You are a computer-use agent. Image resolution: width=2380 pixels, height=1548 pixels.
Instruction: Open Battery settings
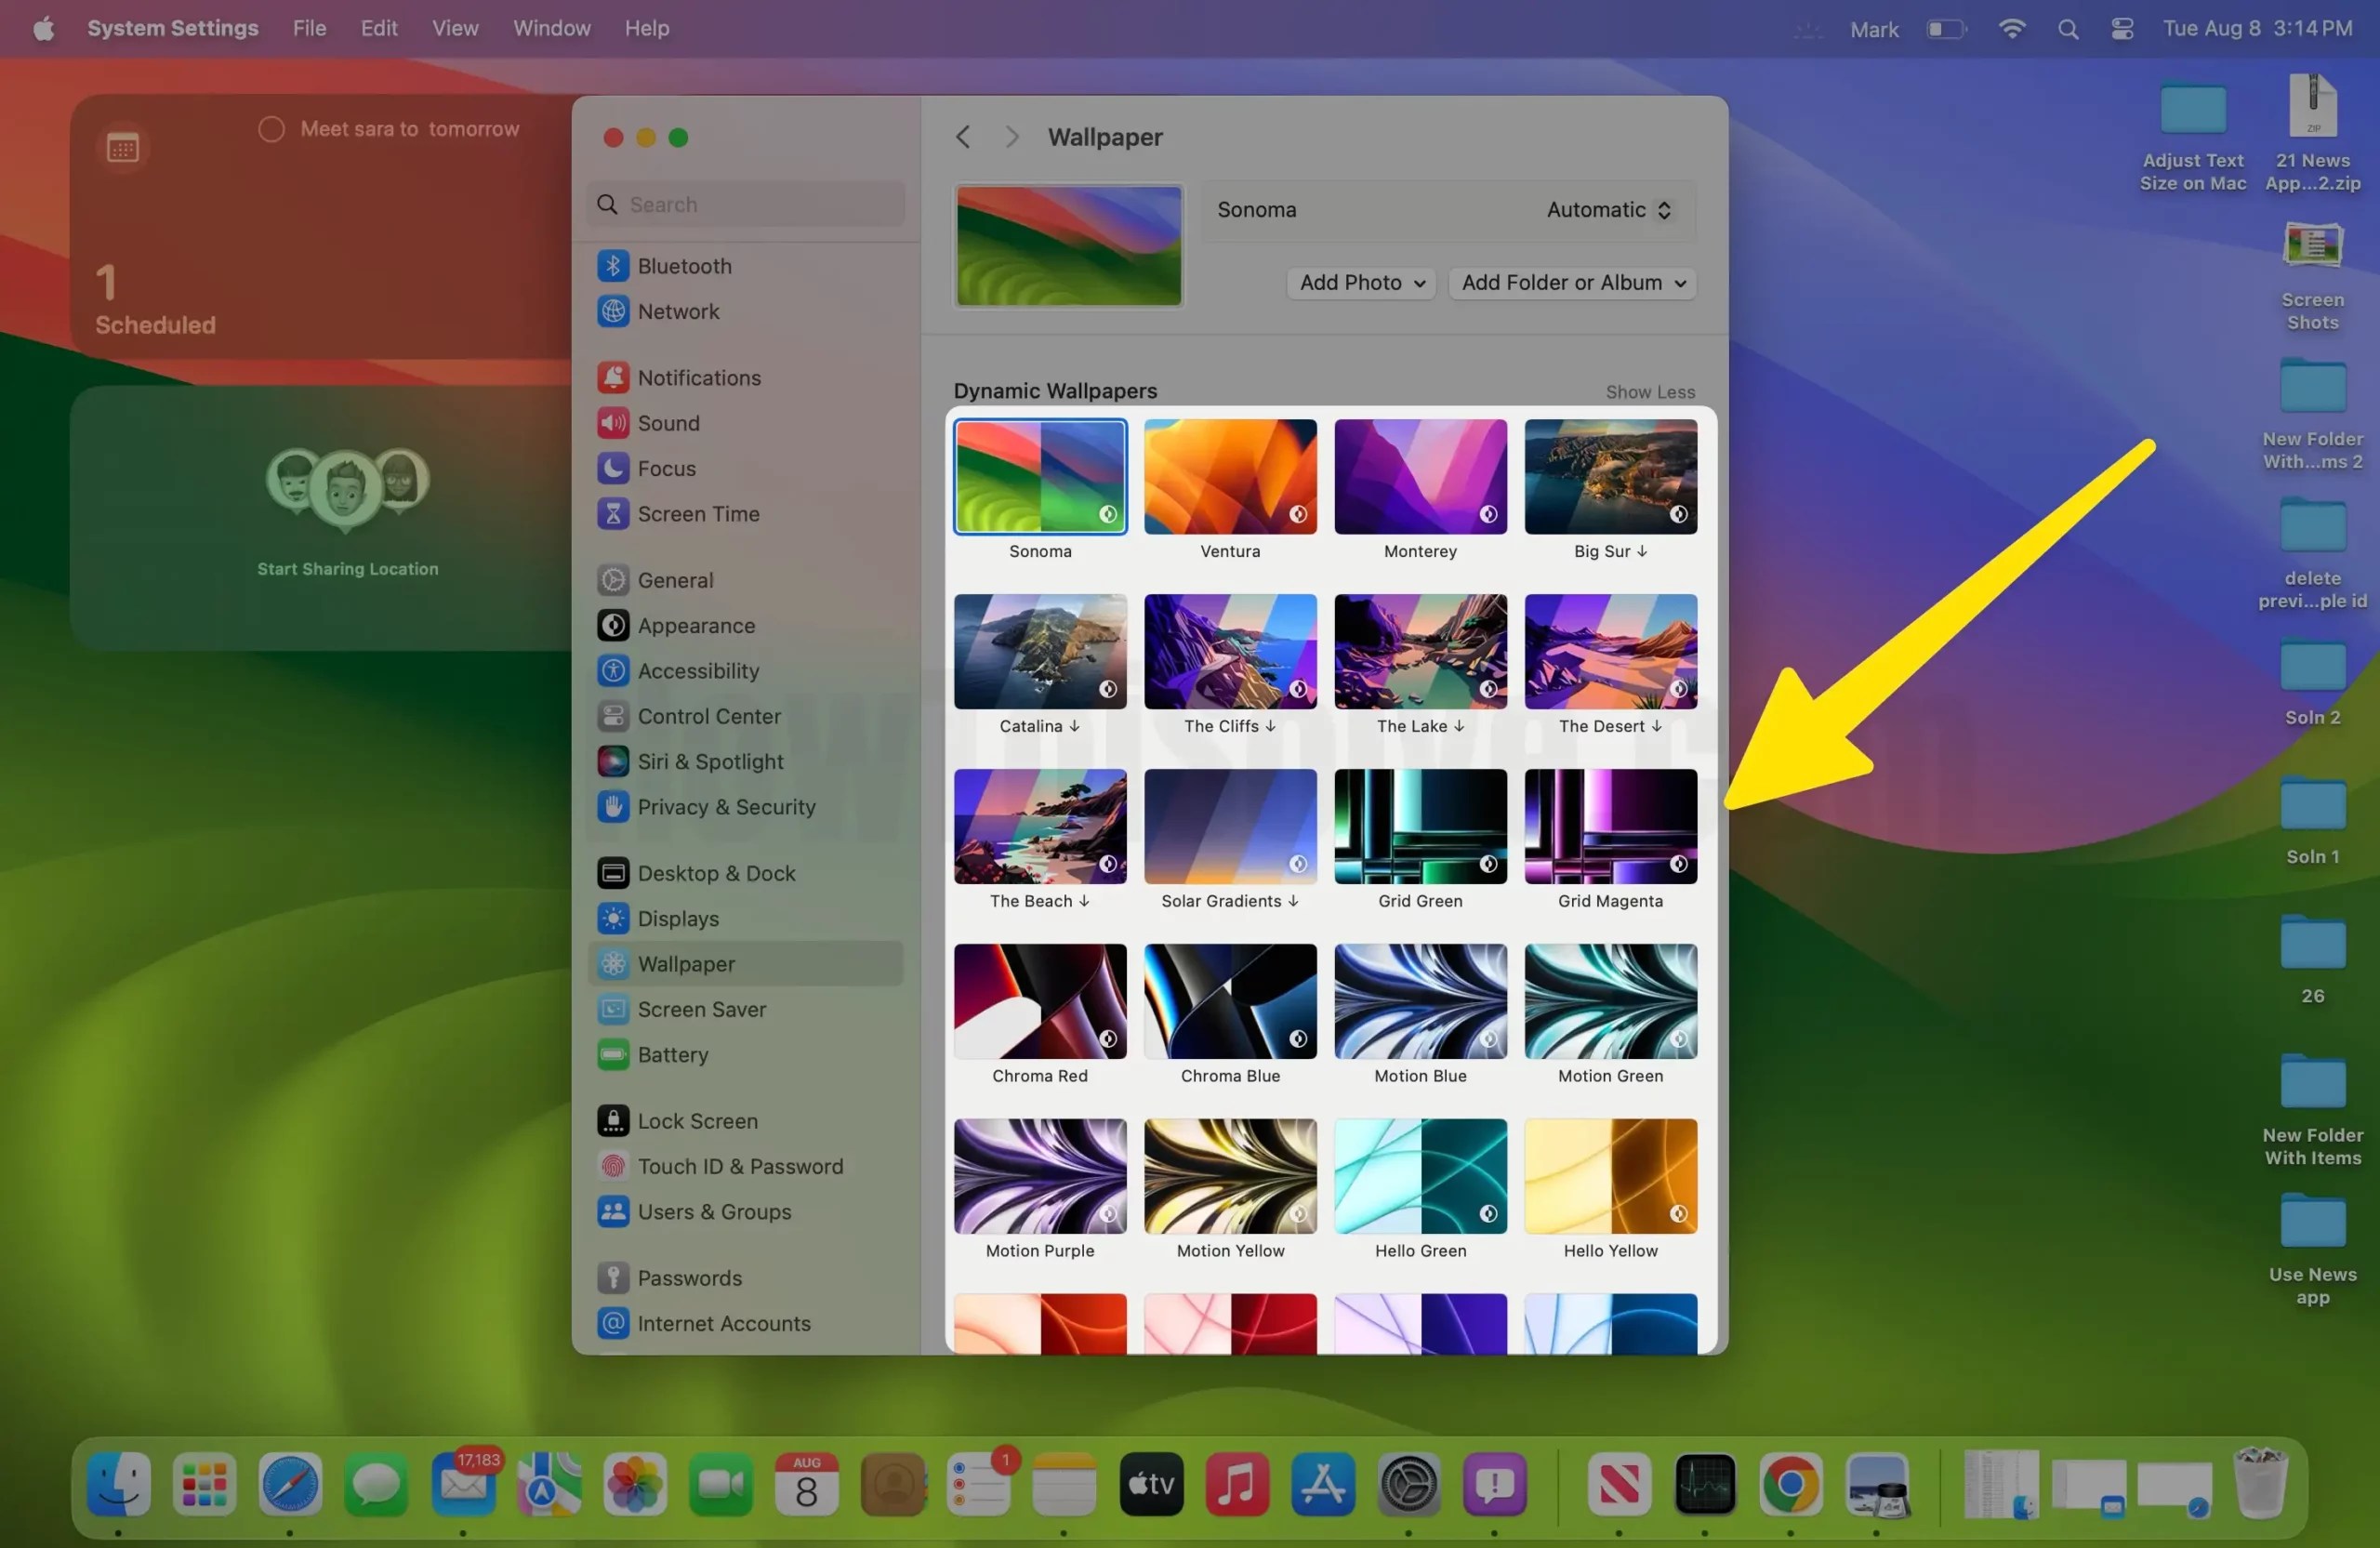point(673,1054)
